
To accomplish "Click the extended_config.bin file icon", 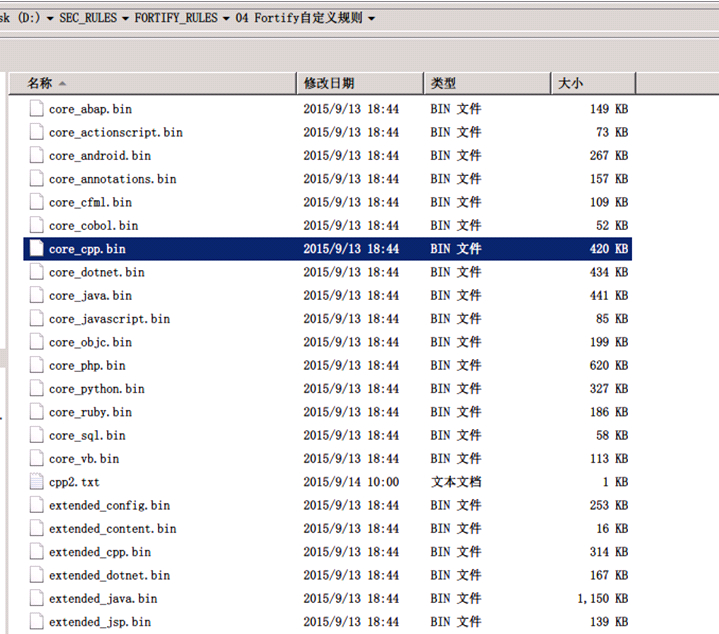I will coord(37,505).
